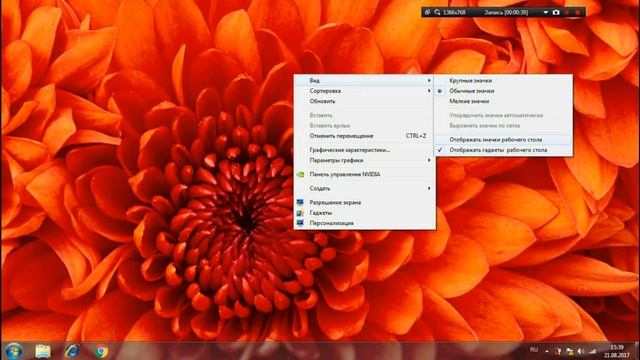Take a snapshot with the recorder camera icon
Viewport: 640px width, 360px height.
pos(556,13)
